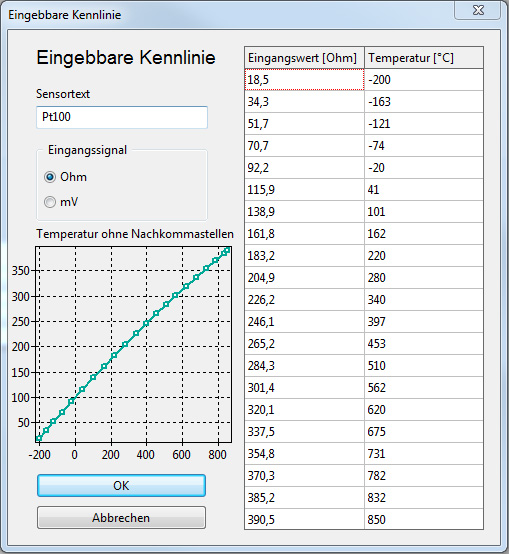The height and width of the screenshot is (554, 509).
Task: Click the 161,8 Ohm input cell
Action: click(304, 234)
